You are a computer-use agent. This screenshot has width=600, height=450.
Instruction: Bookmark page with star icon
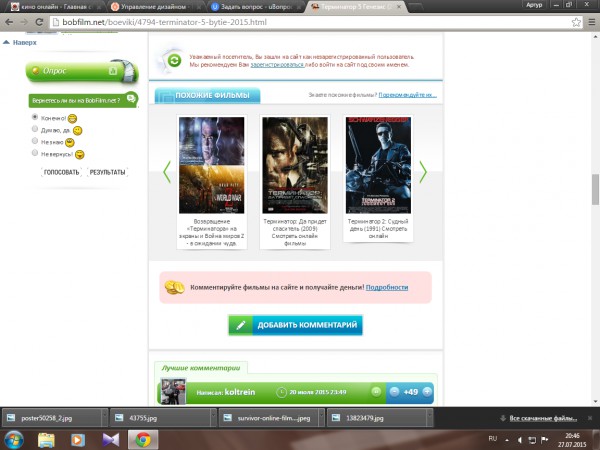click(576, 22)
